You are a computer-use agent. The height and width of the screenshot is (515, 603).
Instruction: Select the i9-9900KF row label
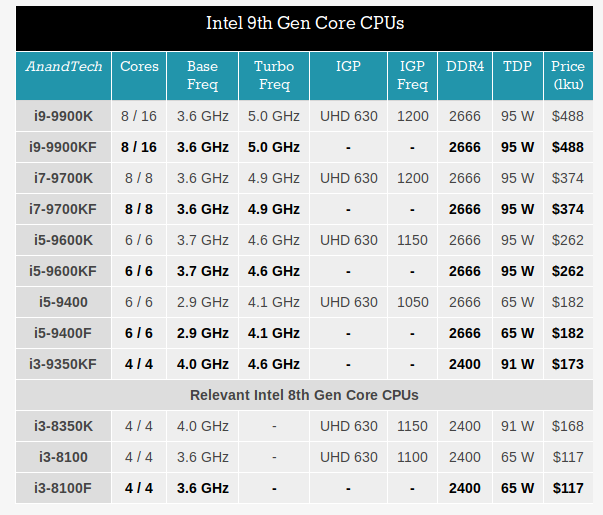click(63, 147)
